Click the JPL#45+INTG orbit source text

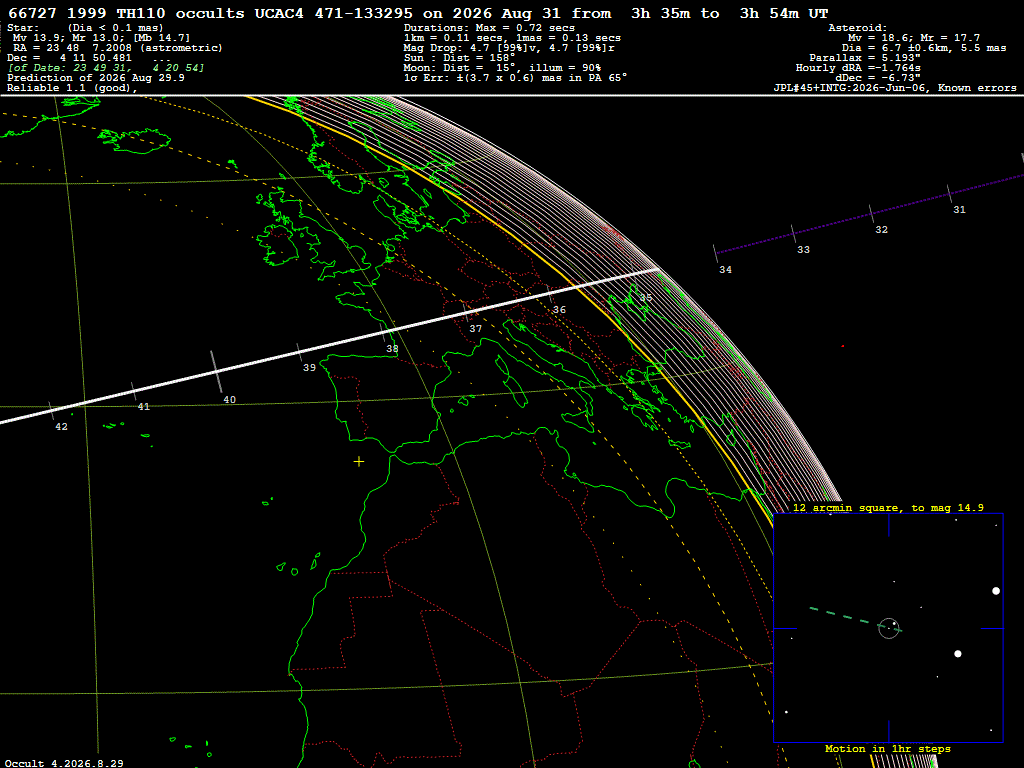pos(895,88)
